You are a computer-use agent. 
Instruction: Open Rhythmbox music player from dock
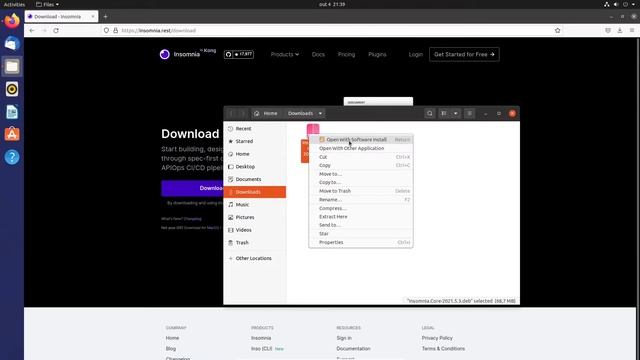click(x=12, y=89)
